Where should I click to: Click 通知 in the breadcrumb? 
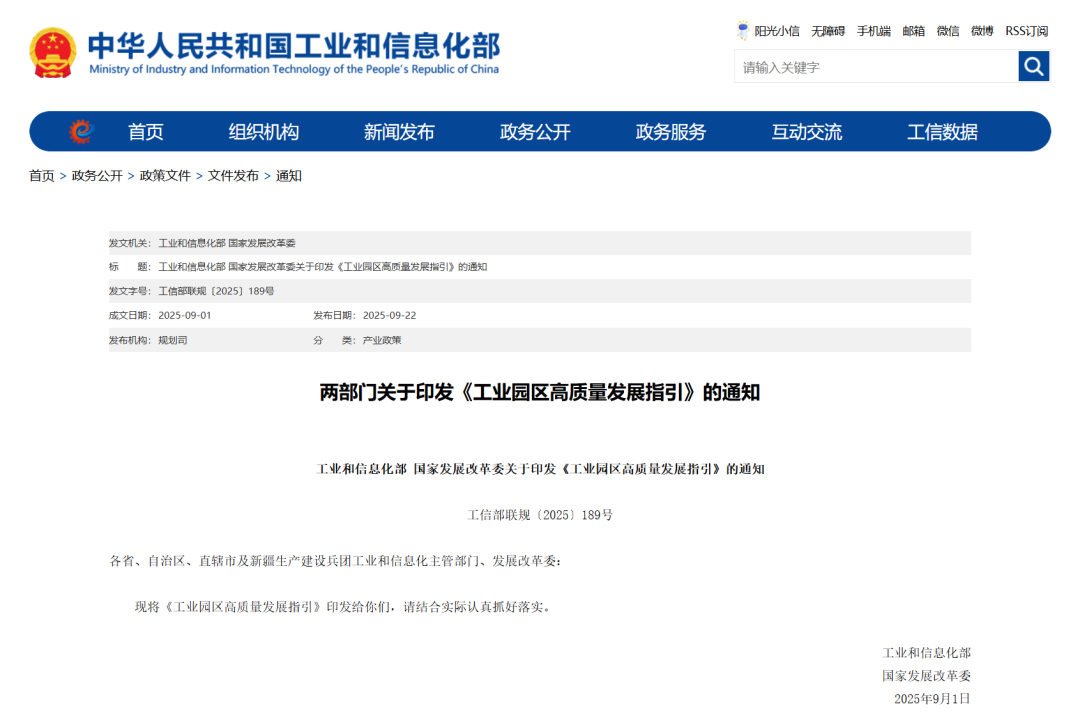click(289, 176)
